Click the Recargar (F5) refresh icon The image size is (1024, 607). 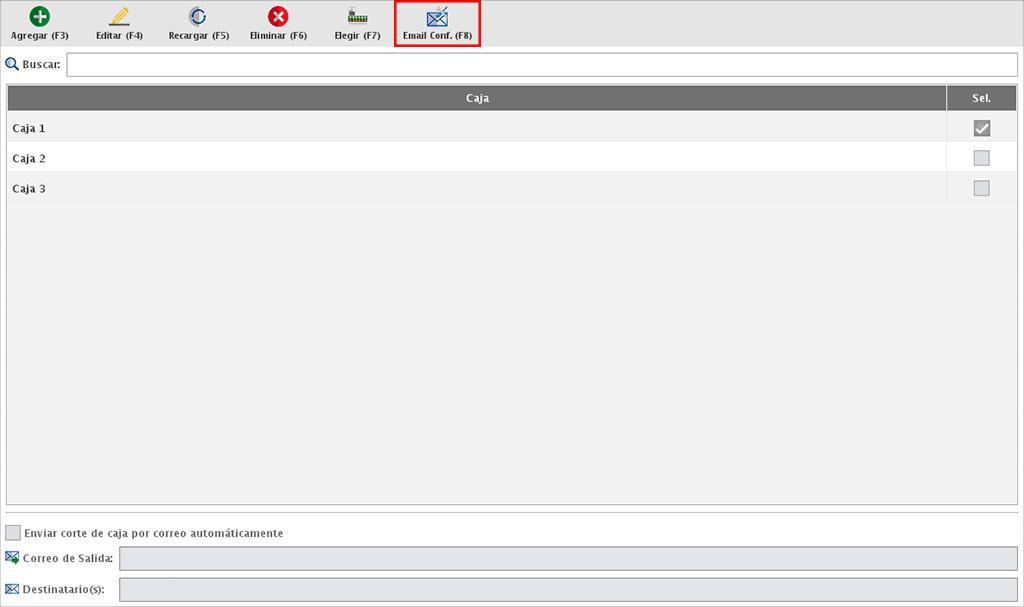pos(198,17)
